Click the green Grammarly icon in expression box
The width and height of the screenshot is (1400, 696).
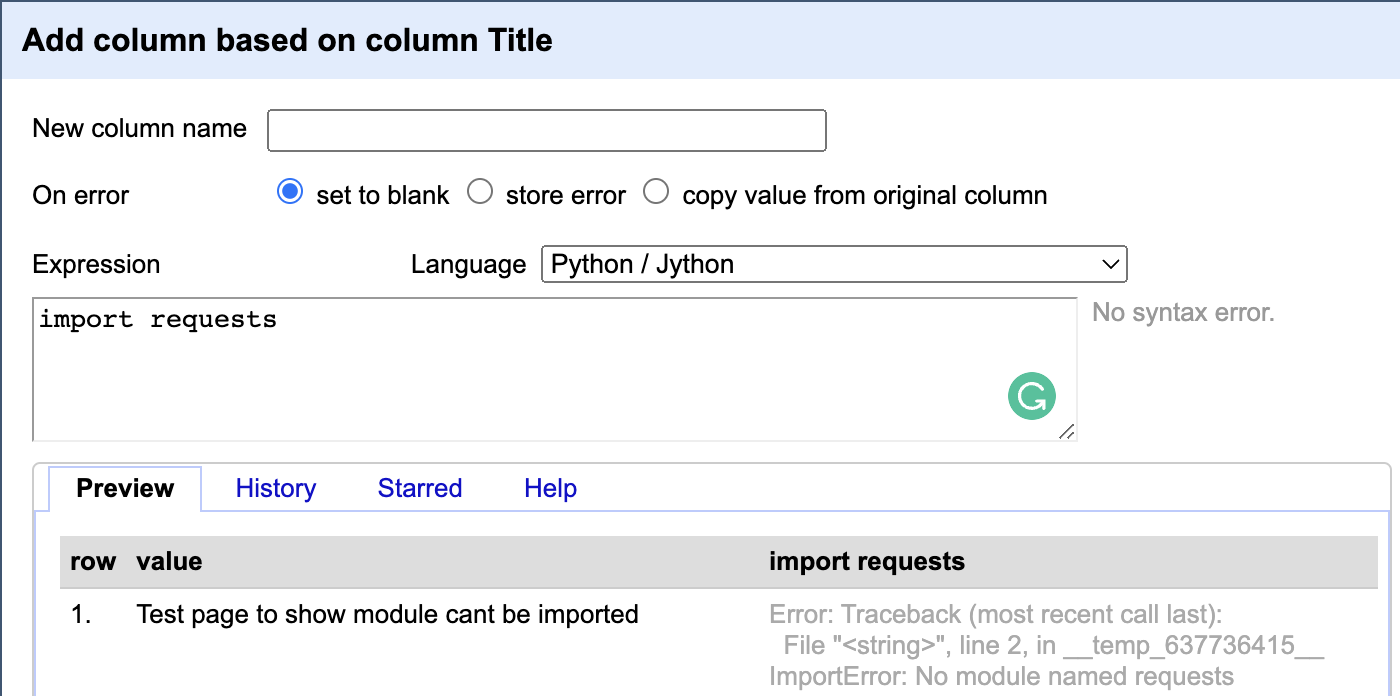[x=1031, y=396]
